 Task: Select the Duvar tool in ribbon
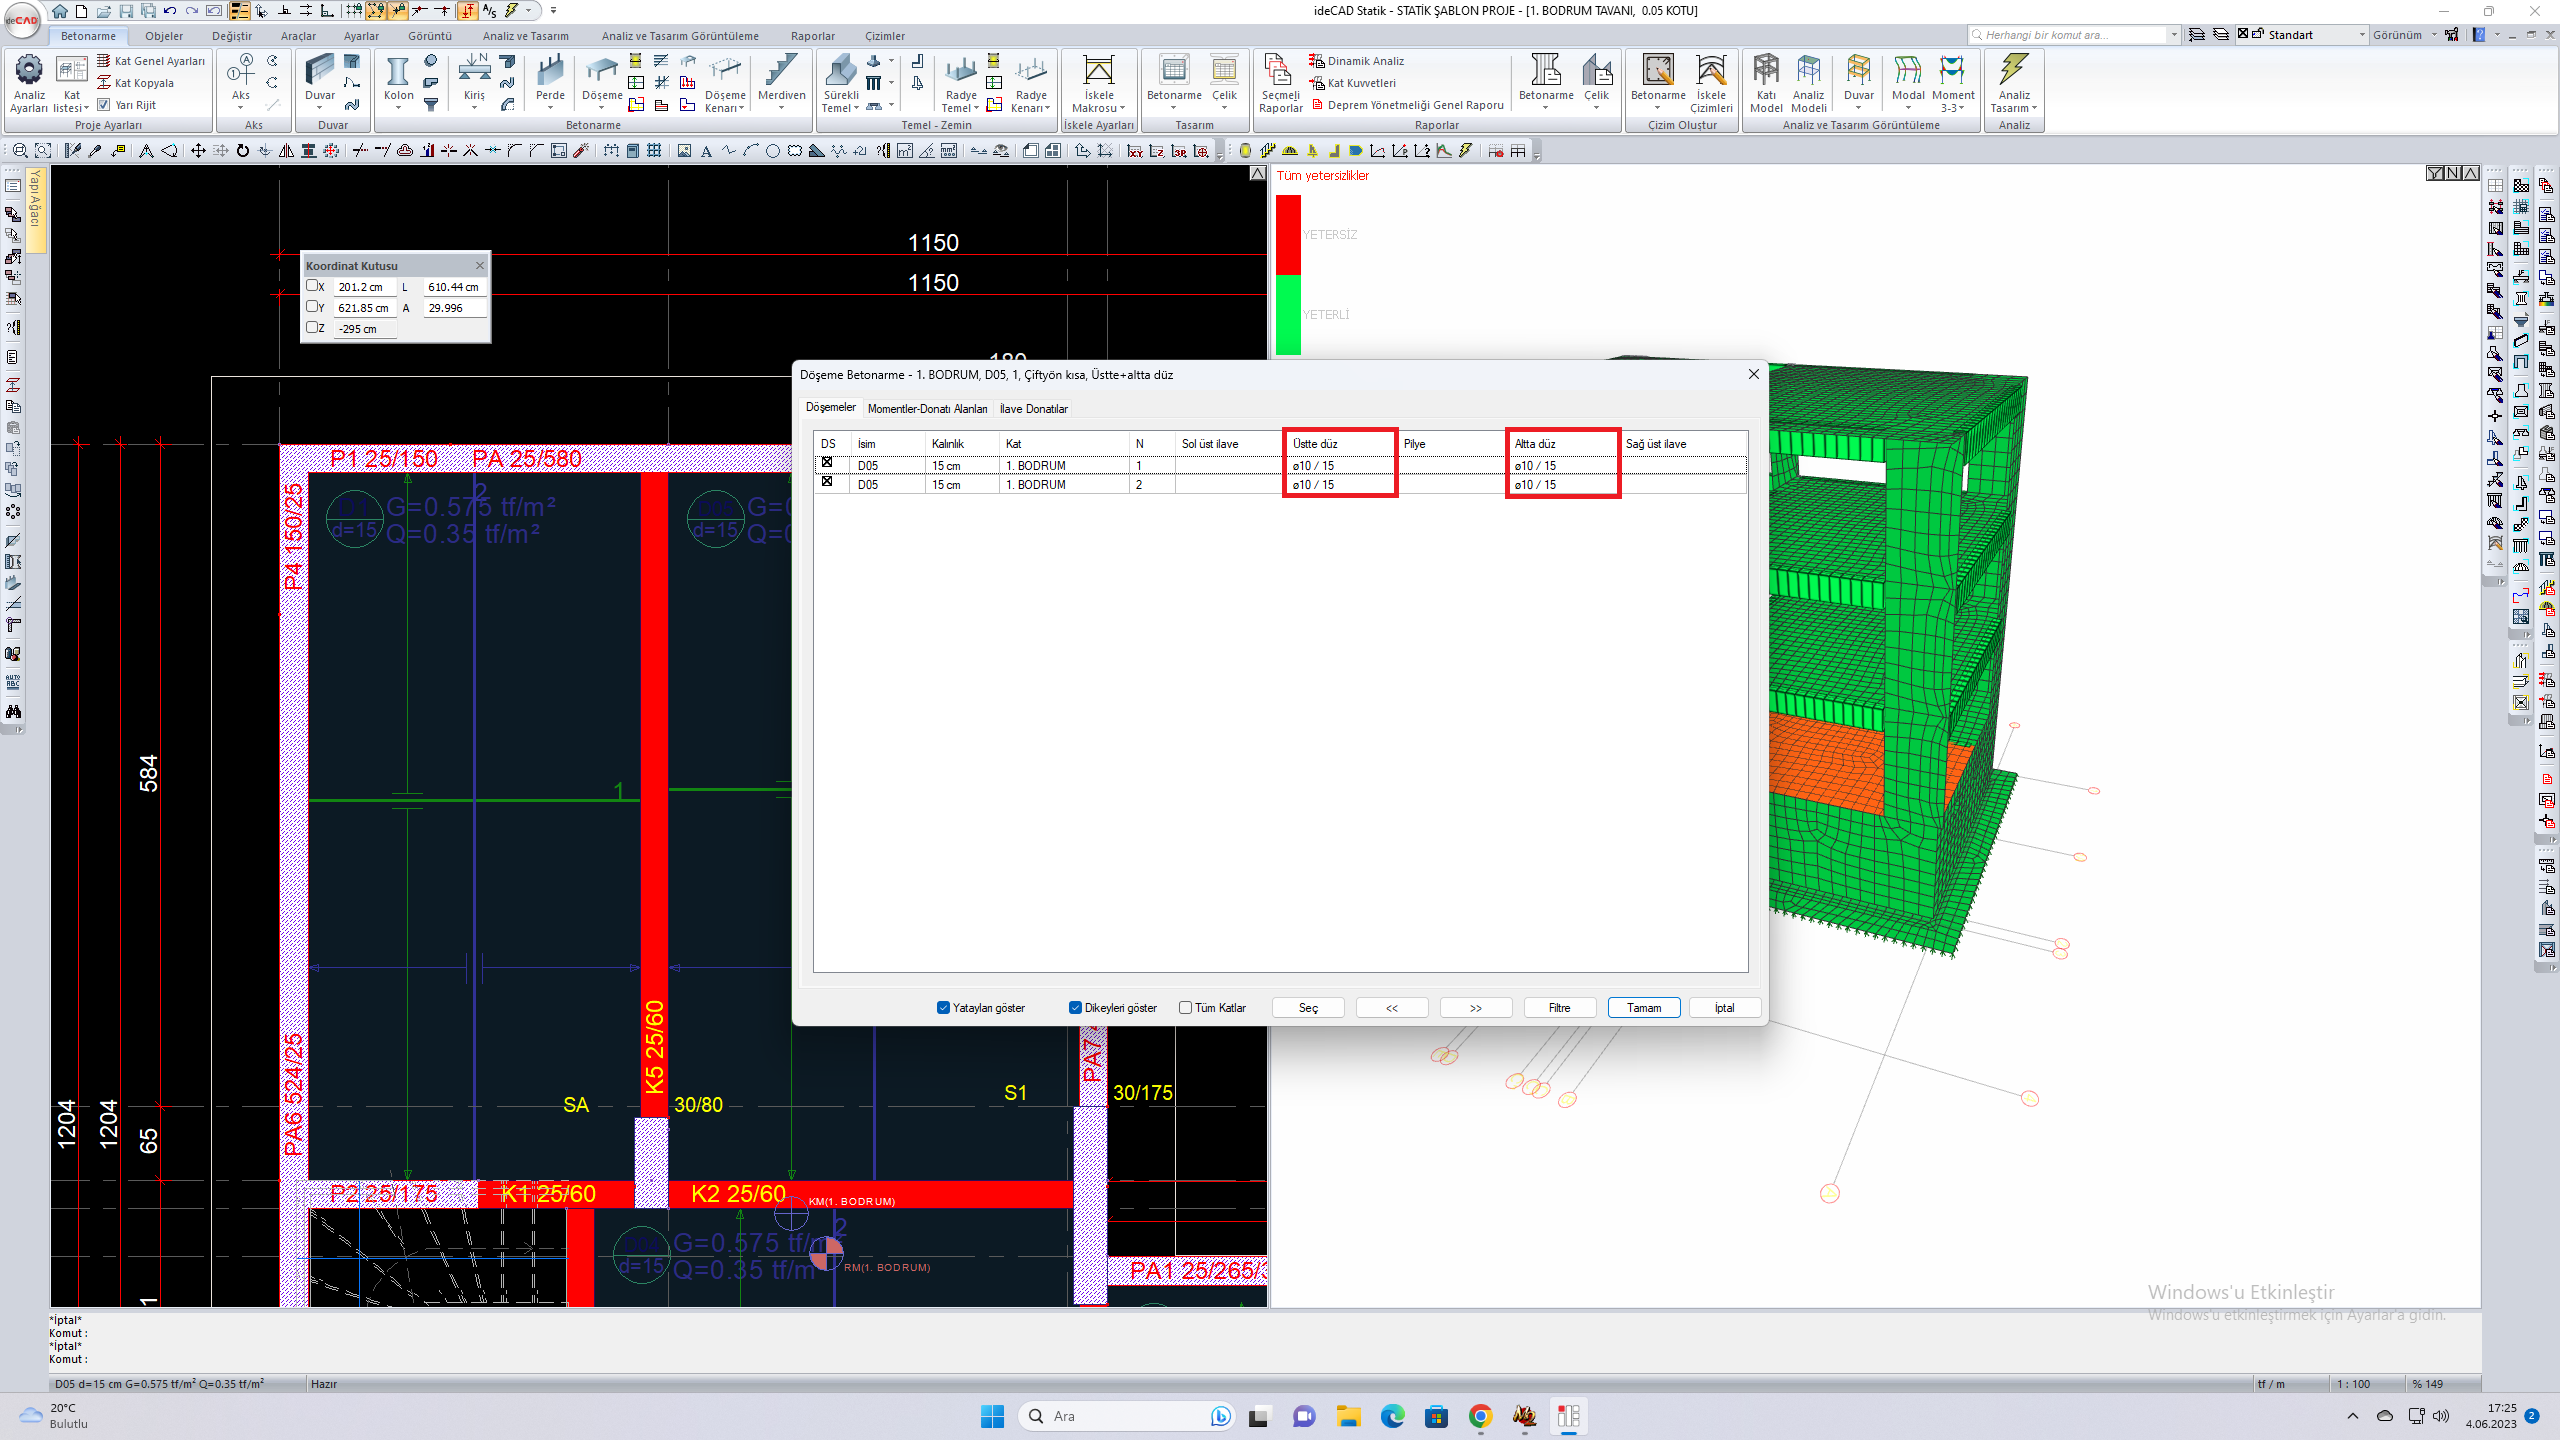[320, 82]
